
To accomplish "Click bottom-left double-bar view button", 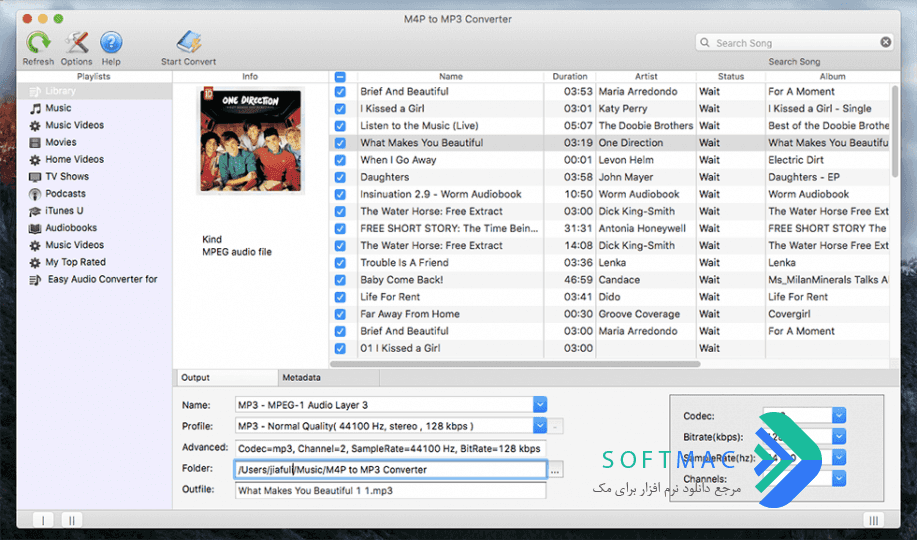I will [71, 520].
